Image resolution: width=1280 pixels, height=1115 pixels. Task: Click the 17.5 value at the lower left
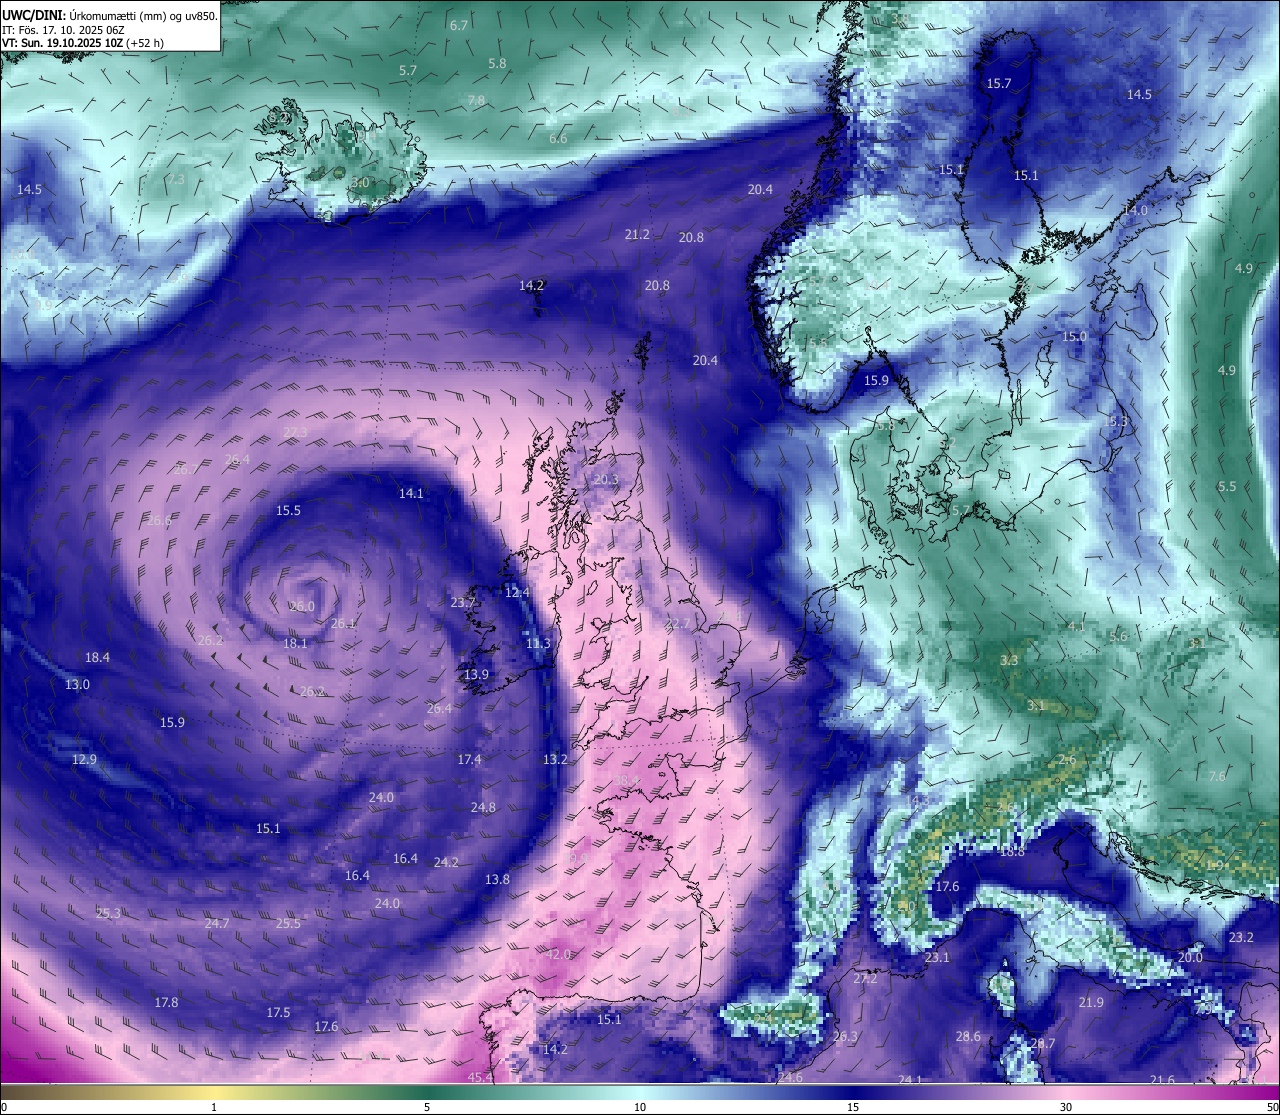(278, 1013)
